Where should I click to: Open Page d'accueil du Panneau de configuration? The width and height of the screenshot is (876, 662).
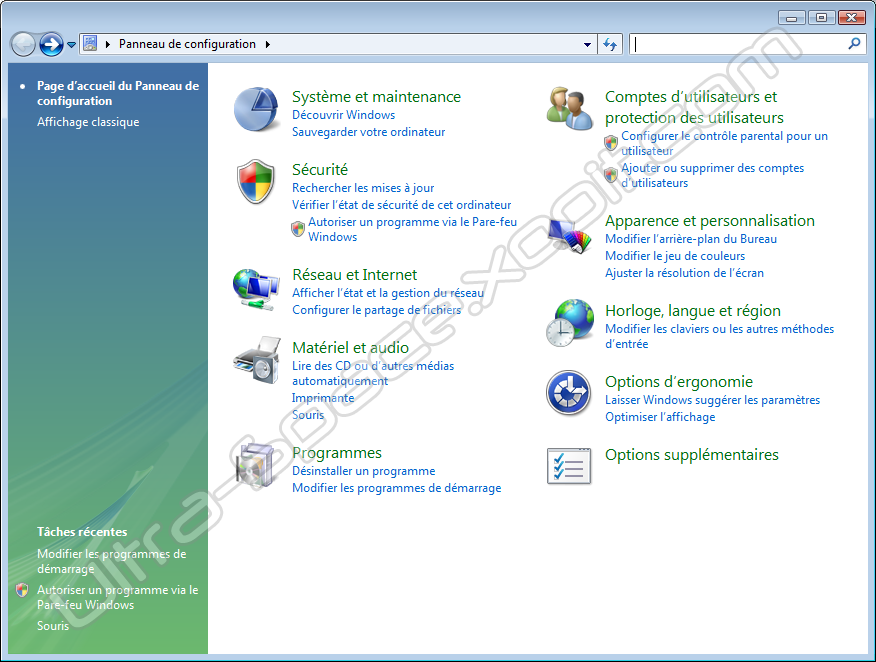click(118, 93)
